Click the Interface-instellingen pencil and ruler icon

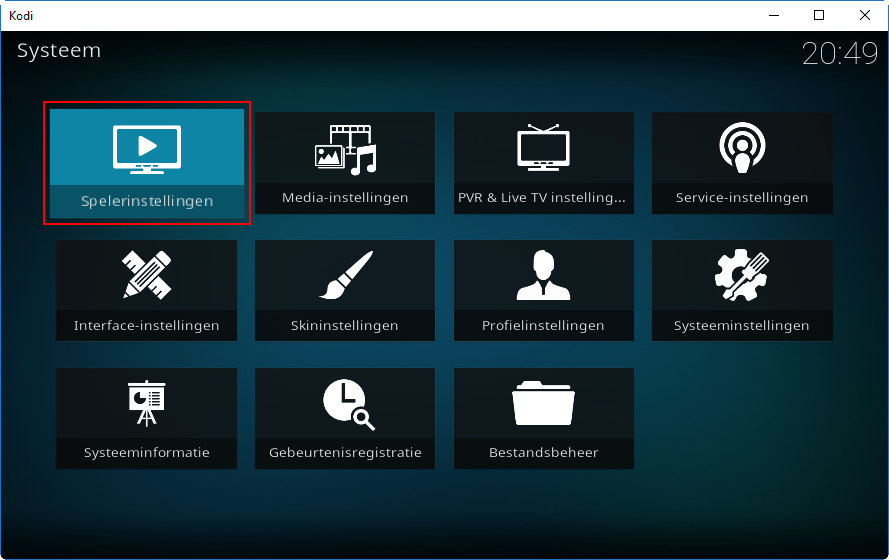[147, 275]
